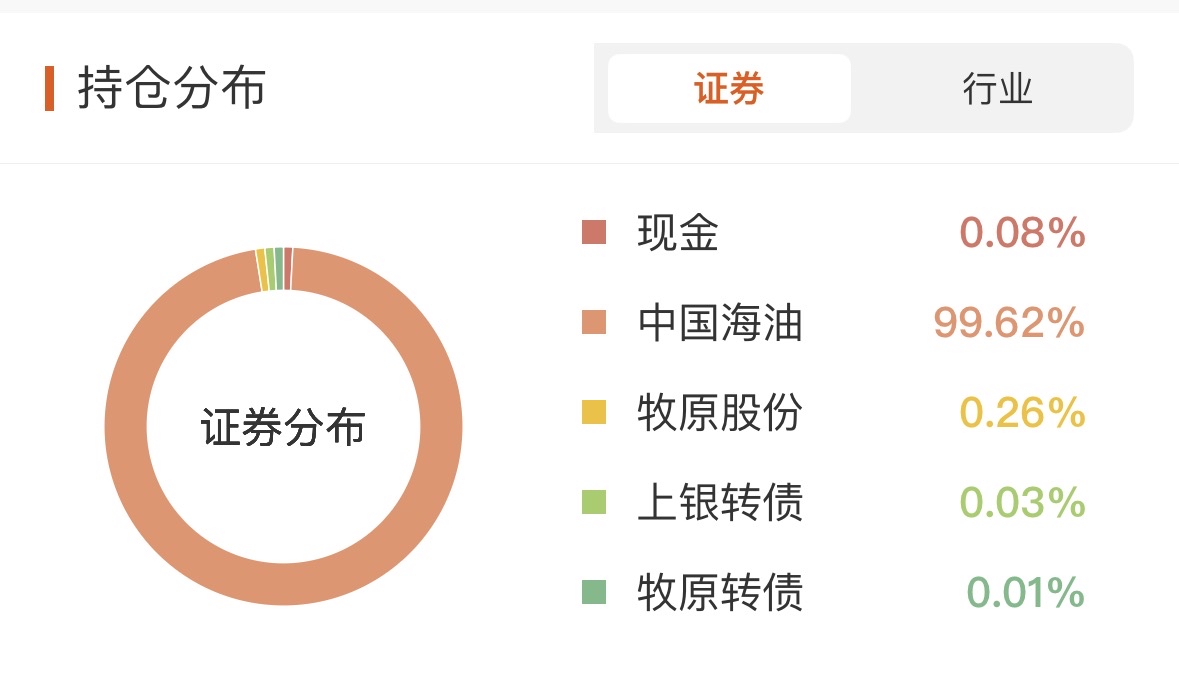The image size is (1179, 674).
Task: Switch to the 行业 tab
Action: tap(997, 88)
